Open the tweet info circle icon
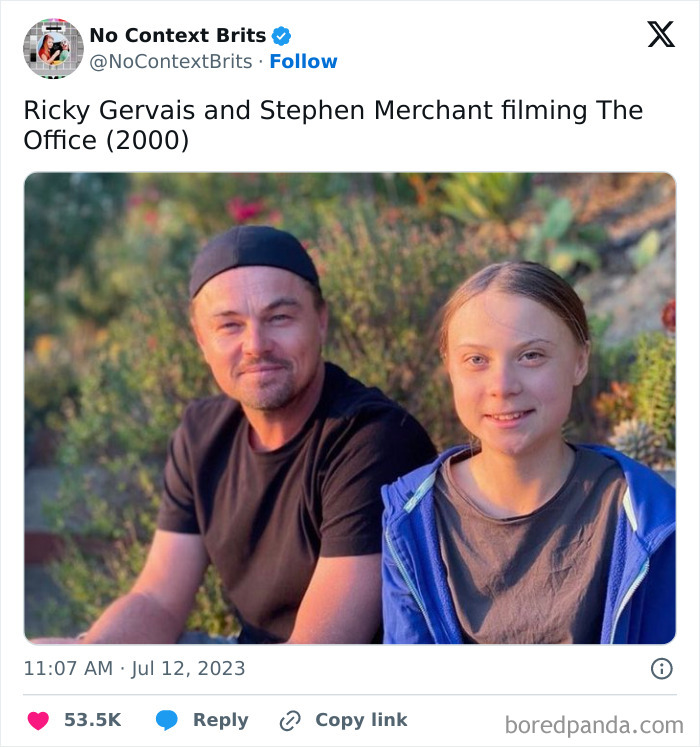Viewport: 700px width, 747px height. (661, 668)
